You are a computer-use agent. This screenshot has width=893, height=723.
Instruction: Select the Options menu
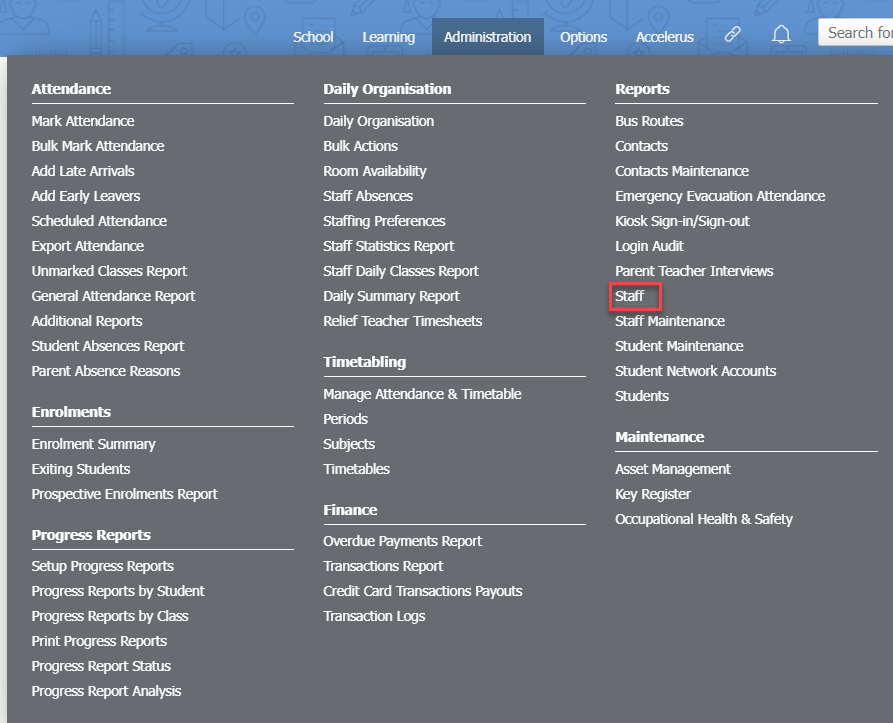583,36
